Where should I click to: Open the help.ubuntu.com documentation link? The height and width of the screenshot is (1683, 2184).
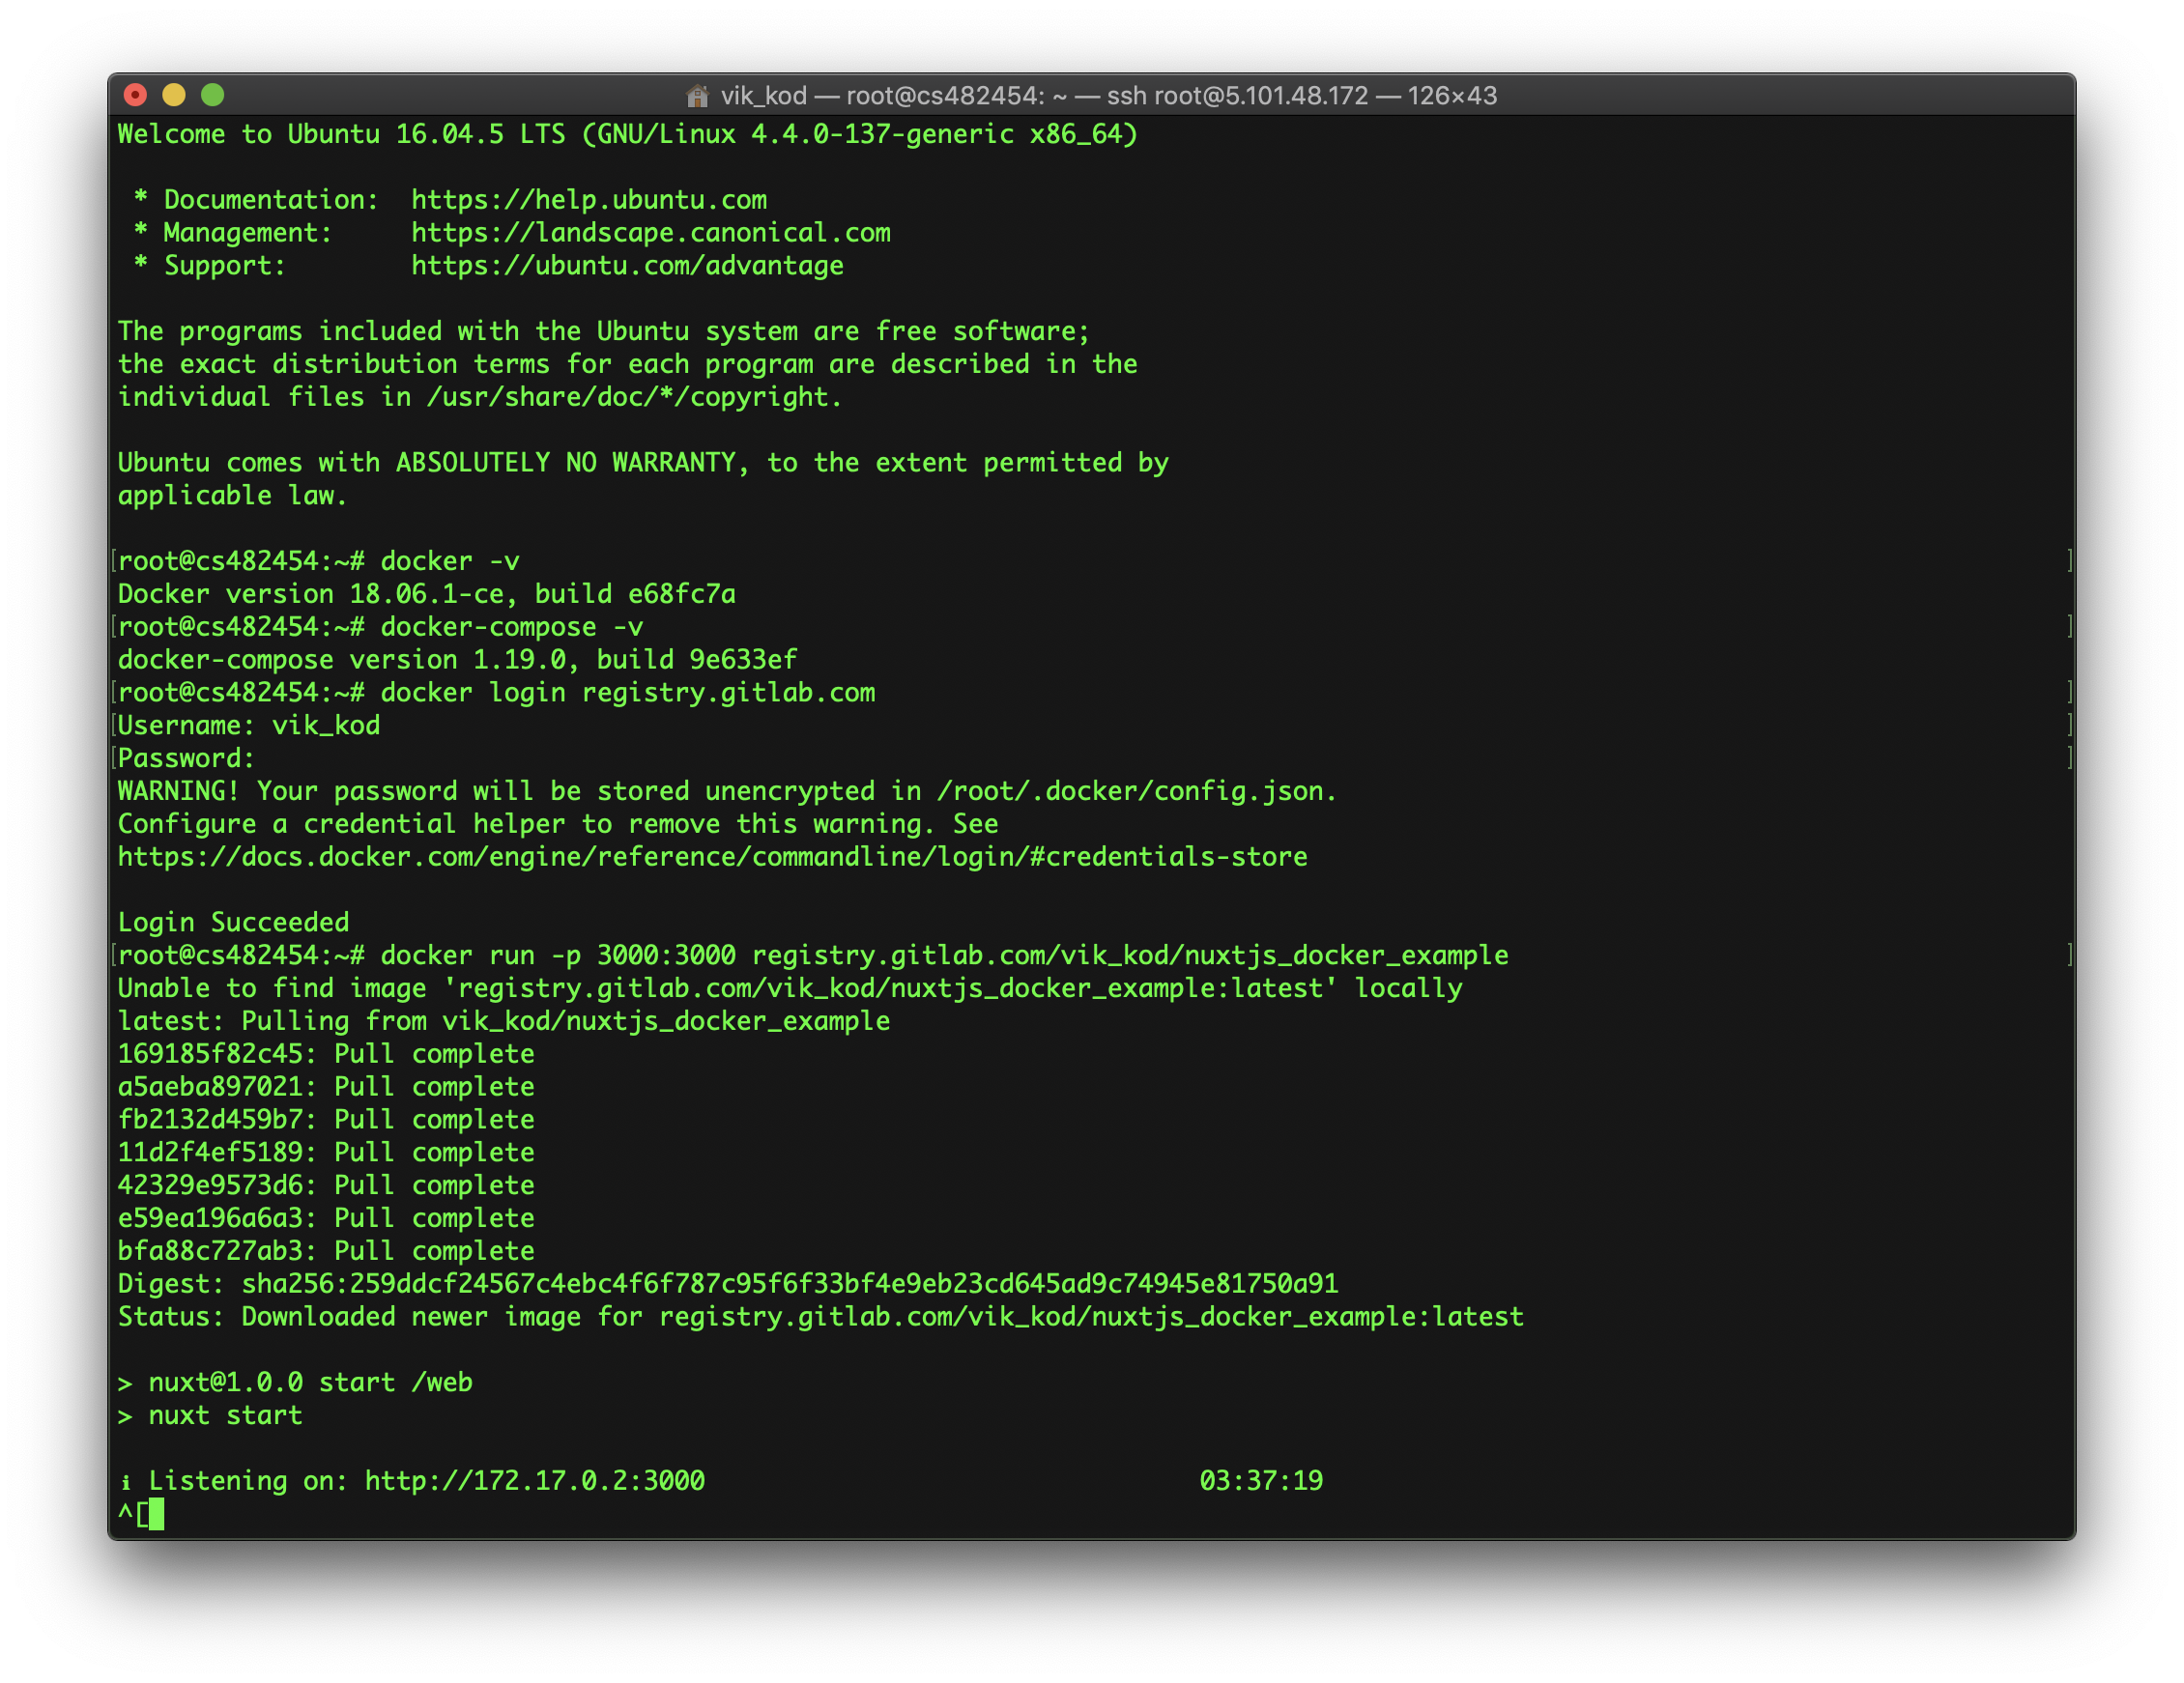click(589, 200)
